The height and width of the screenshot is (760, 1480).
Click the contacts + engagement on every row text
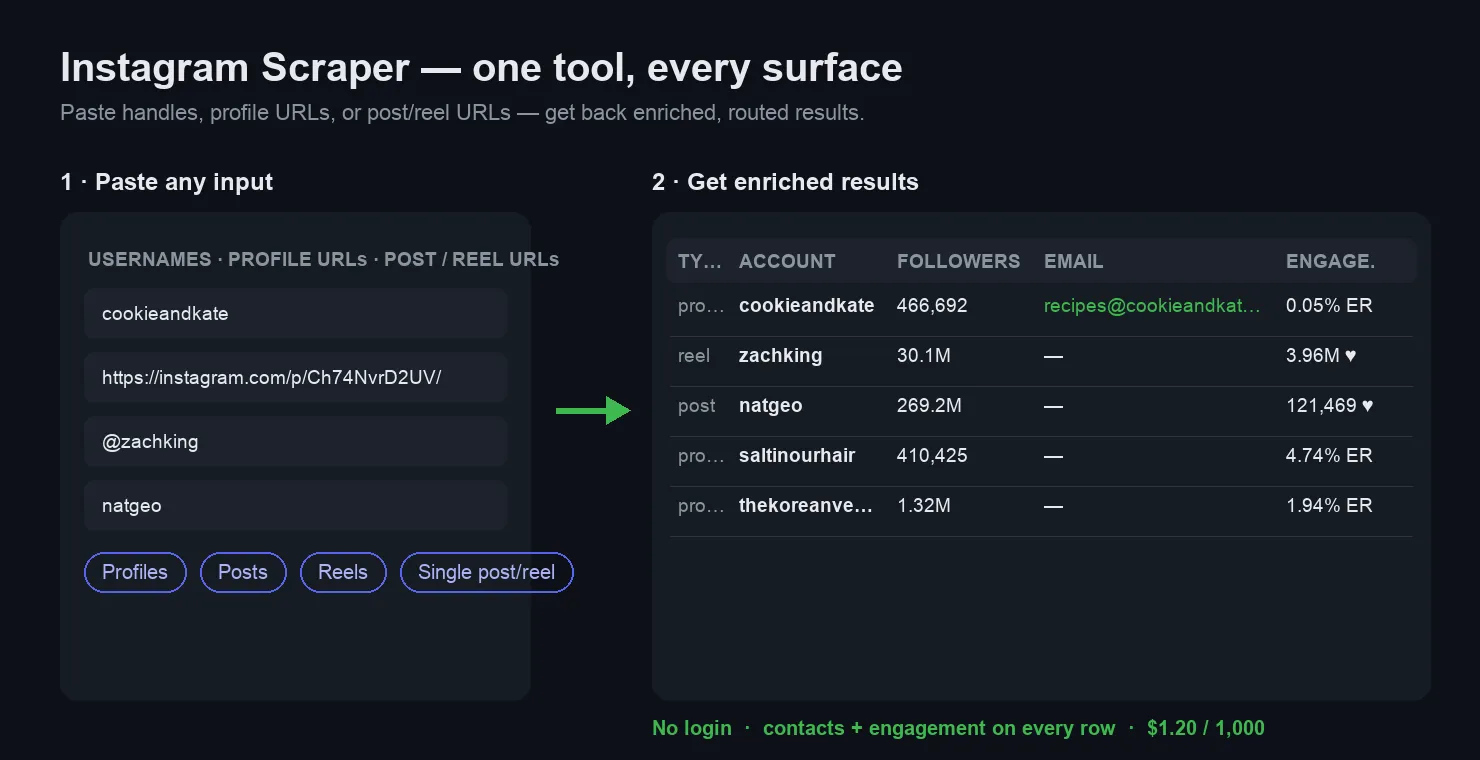point(939,728)
